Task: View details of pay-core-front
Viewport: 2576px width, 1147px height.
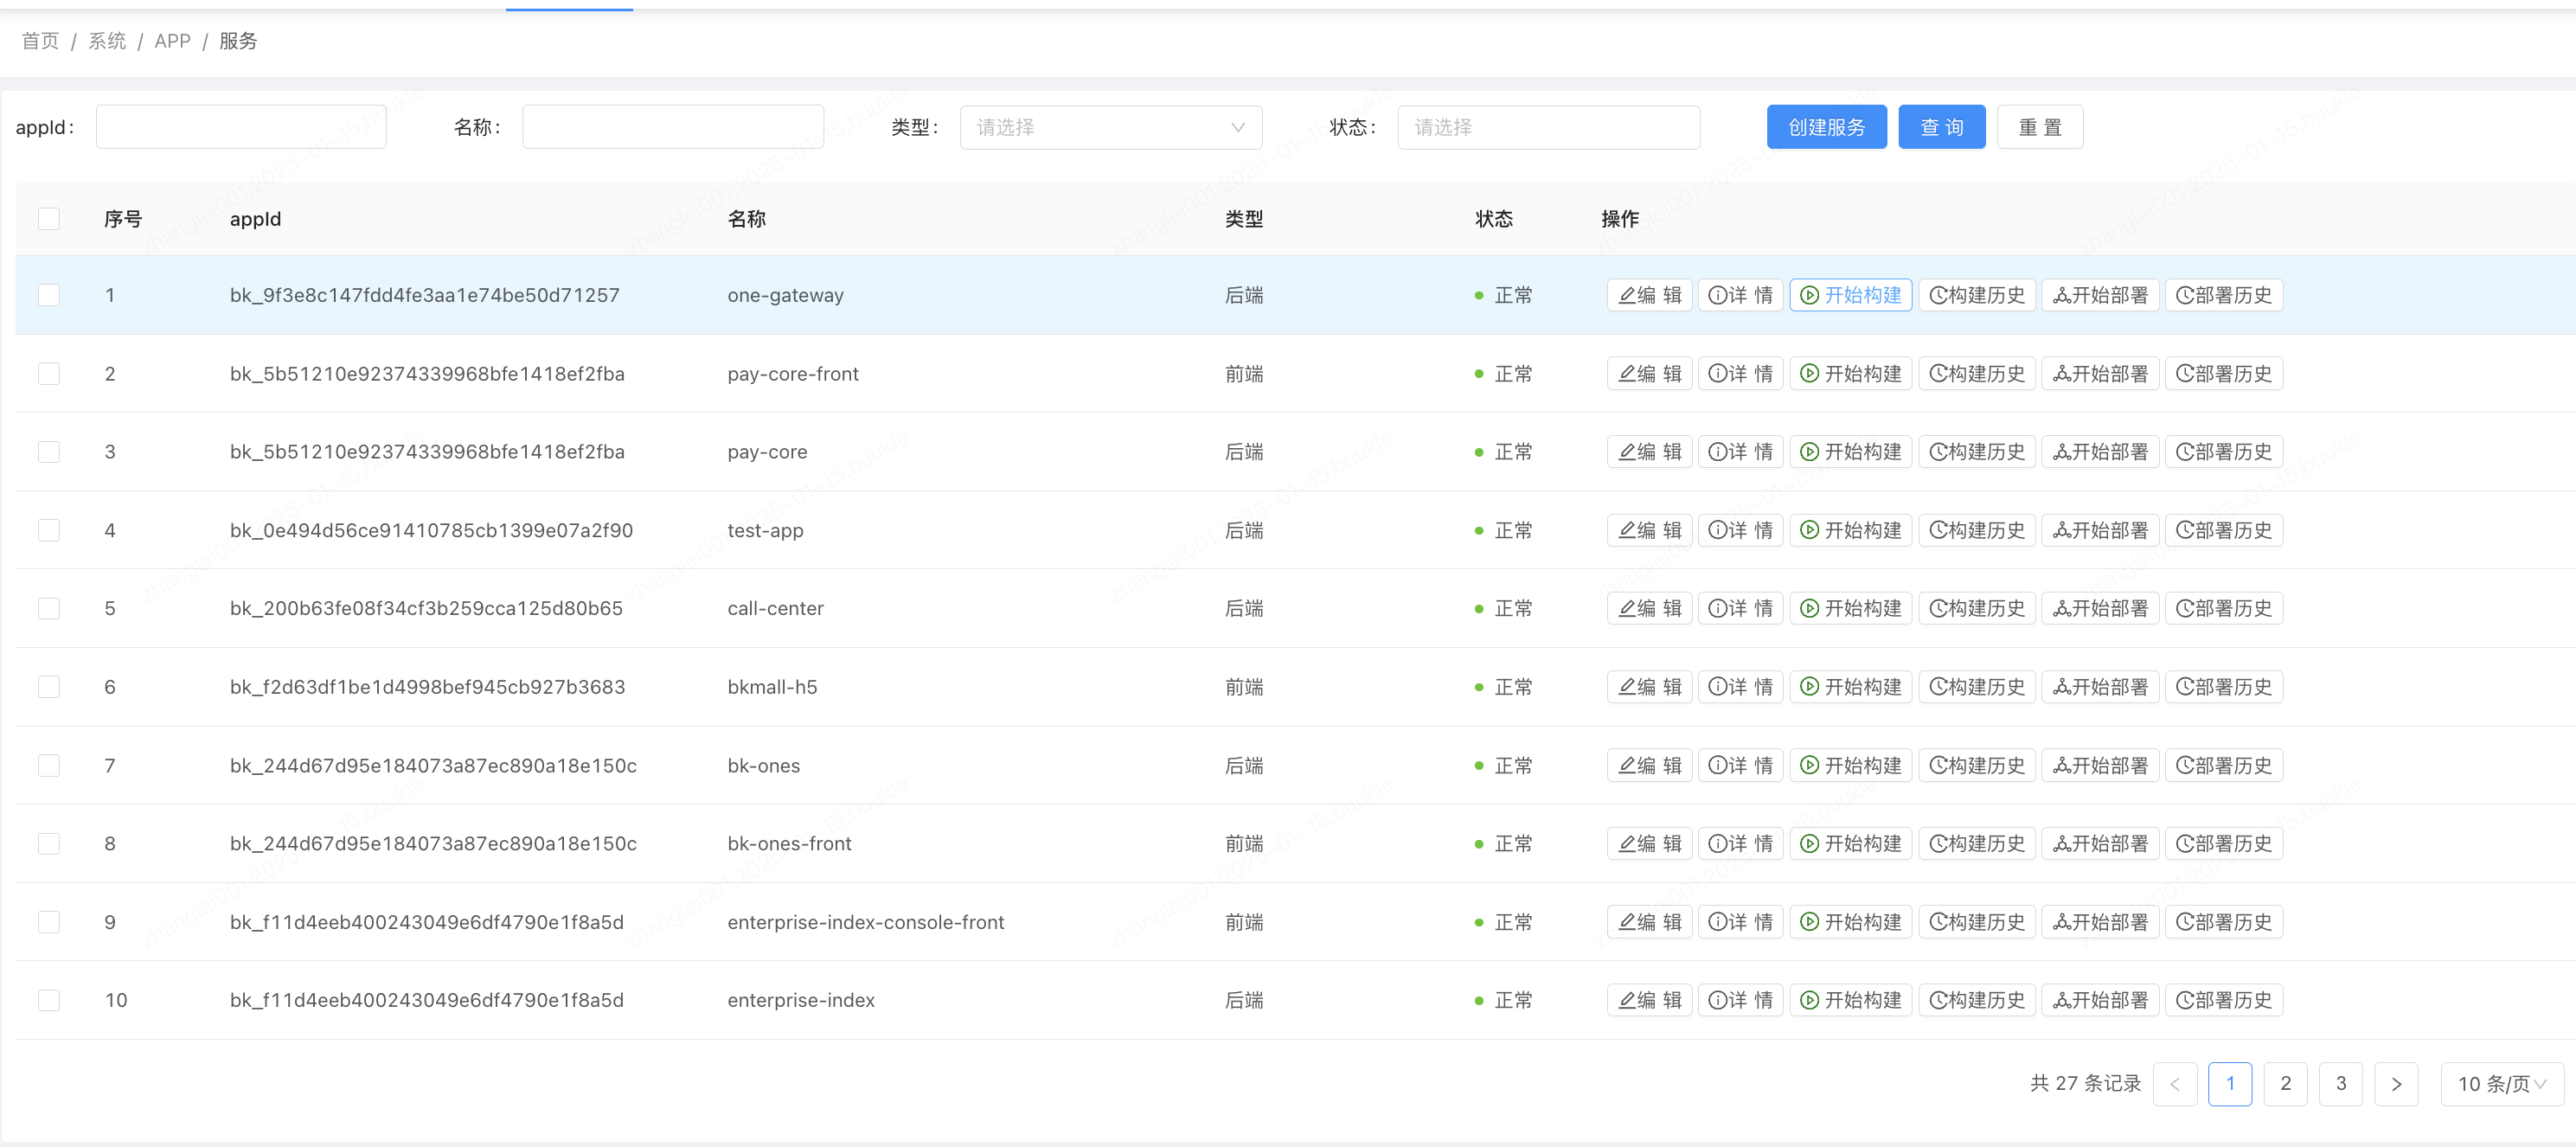Action: [1740, 373]
